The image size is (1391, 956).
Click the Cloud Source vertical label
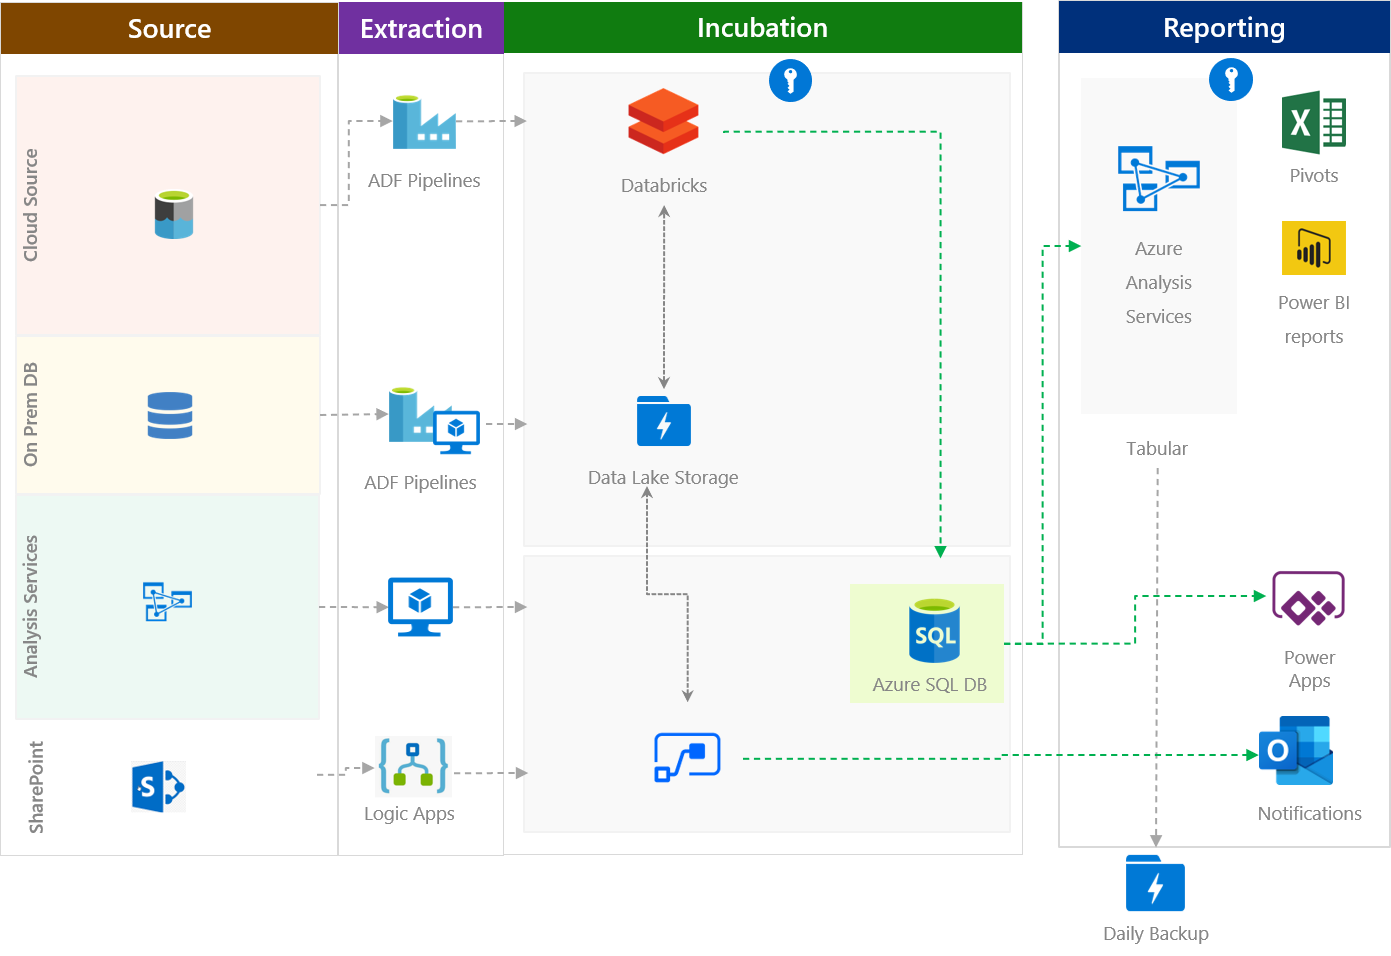[x=31, y=205]
